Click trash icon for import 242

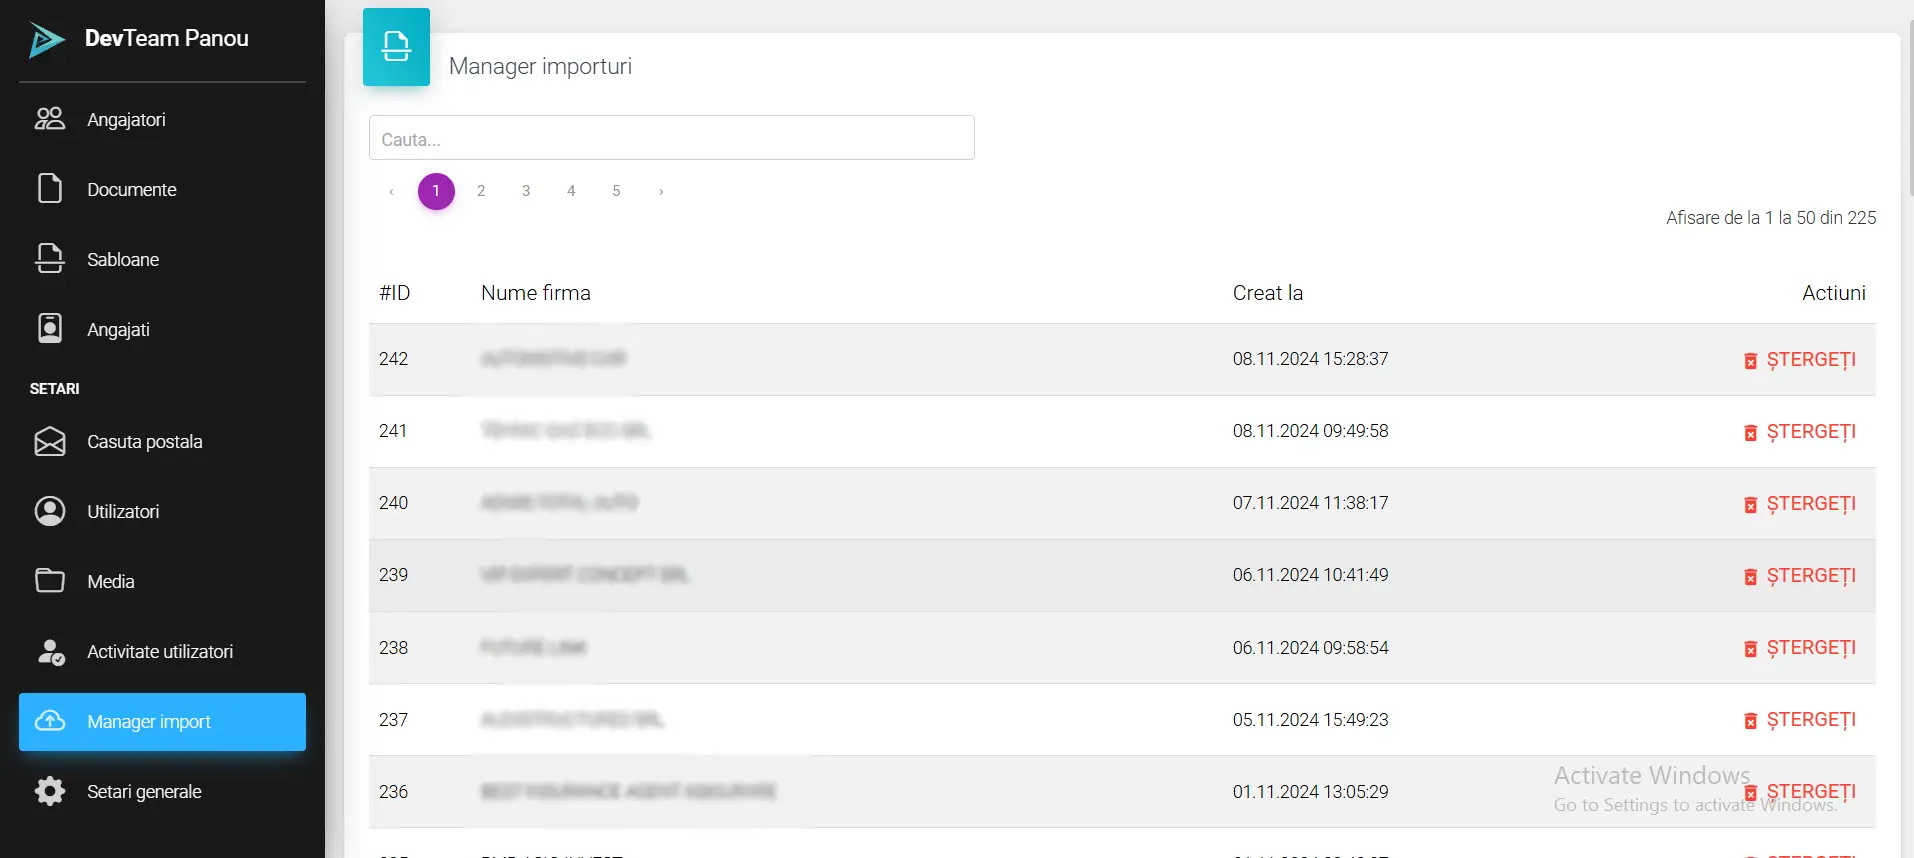[1750, 361]
